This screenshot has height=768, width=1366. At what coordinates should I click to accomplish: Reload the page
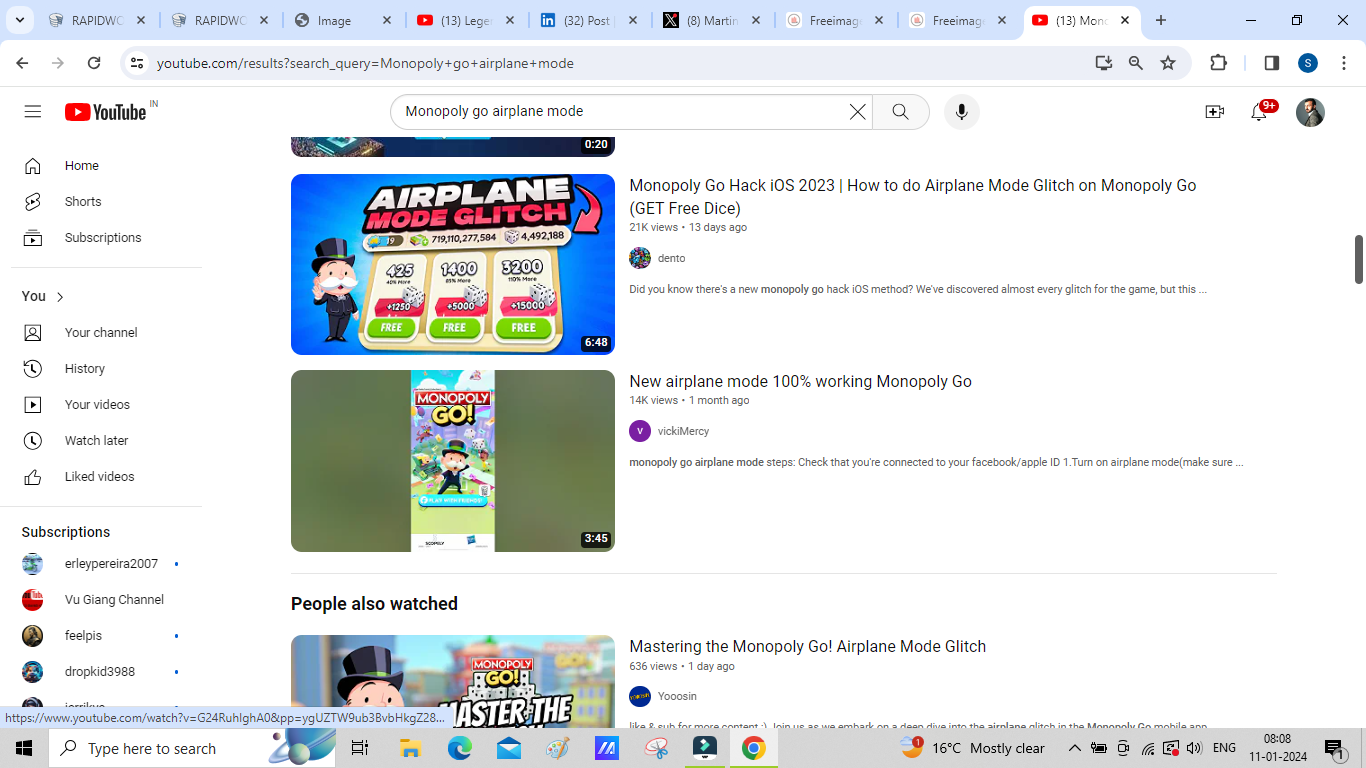pyautogui.click(x=94, y=63)
